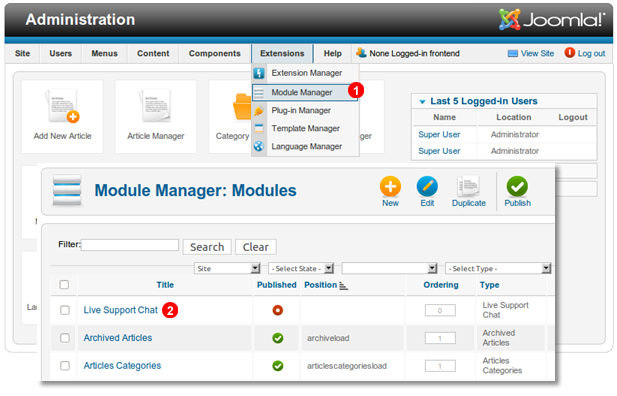Click the Module Manager stacked bars icon
Viewport: 617px width, 396px height.
coord(67,190)
